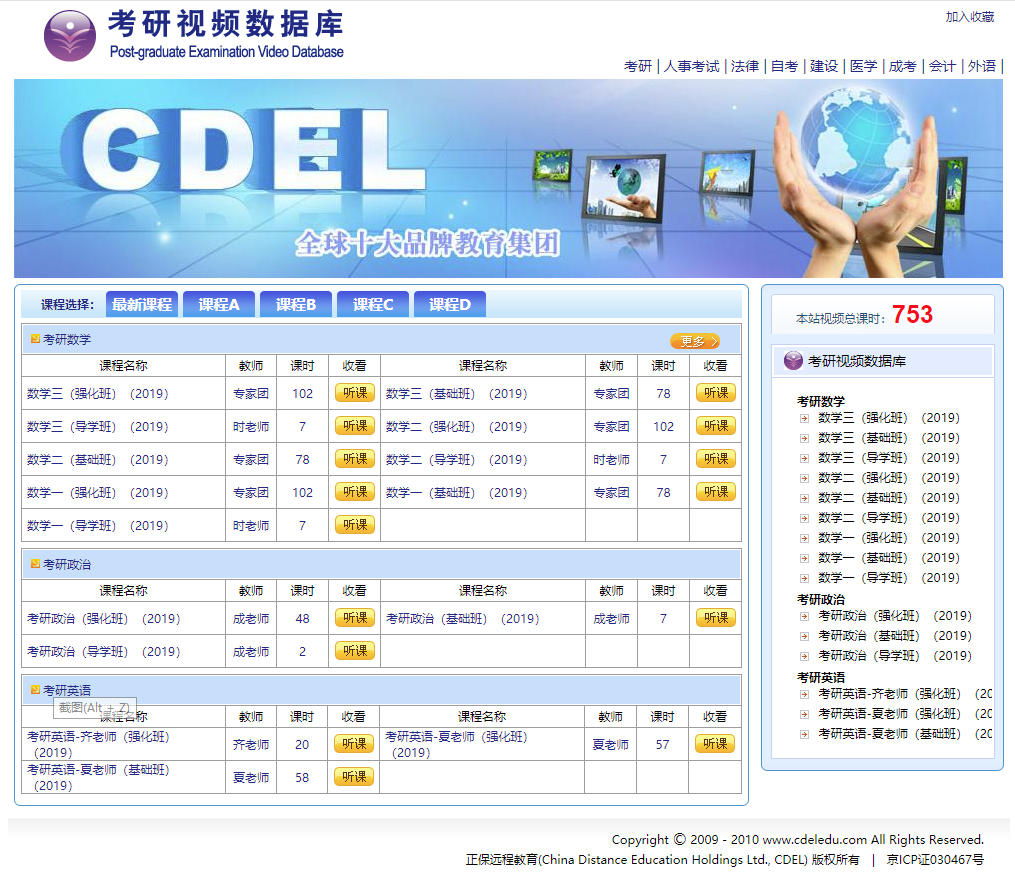Open the 课程D tab

coord(449,305)
